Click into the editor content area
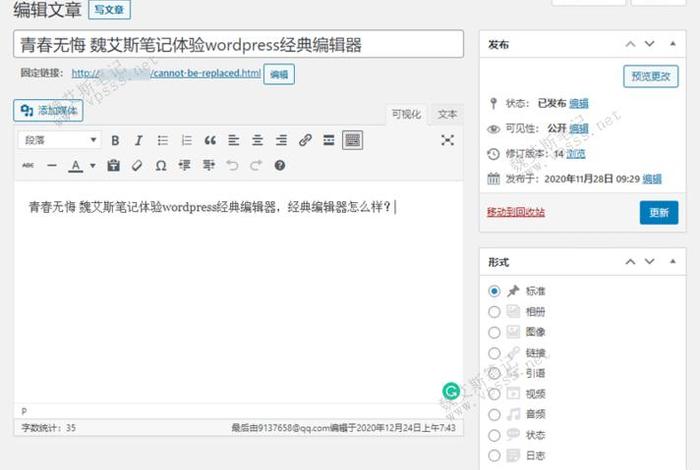 (238, 292)
